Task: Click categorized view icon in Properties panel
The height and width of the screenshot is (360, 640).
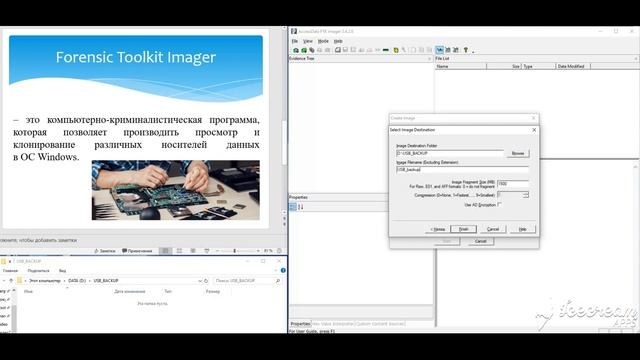Action: pos(293,207)
